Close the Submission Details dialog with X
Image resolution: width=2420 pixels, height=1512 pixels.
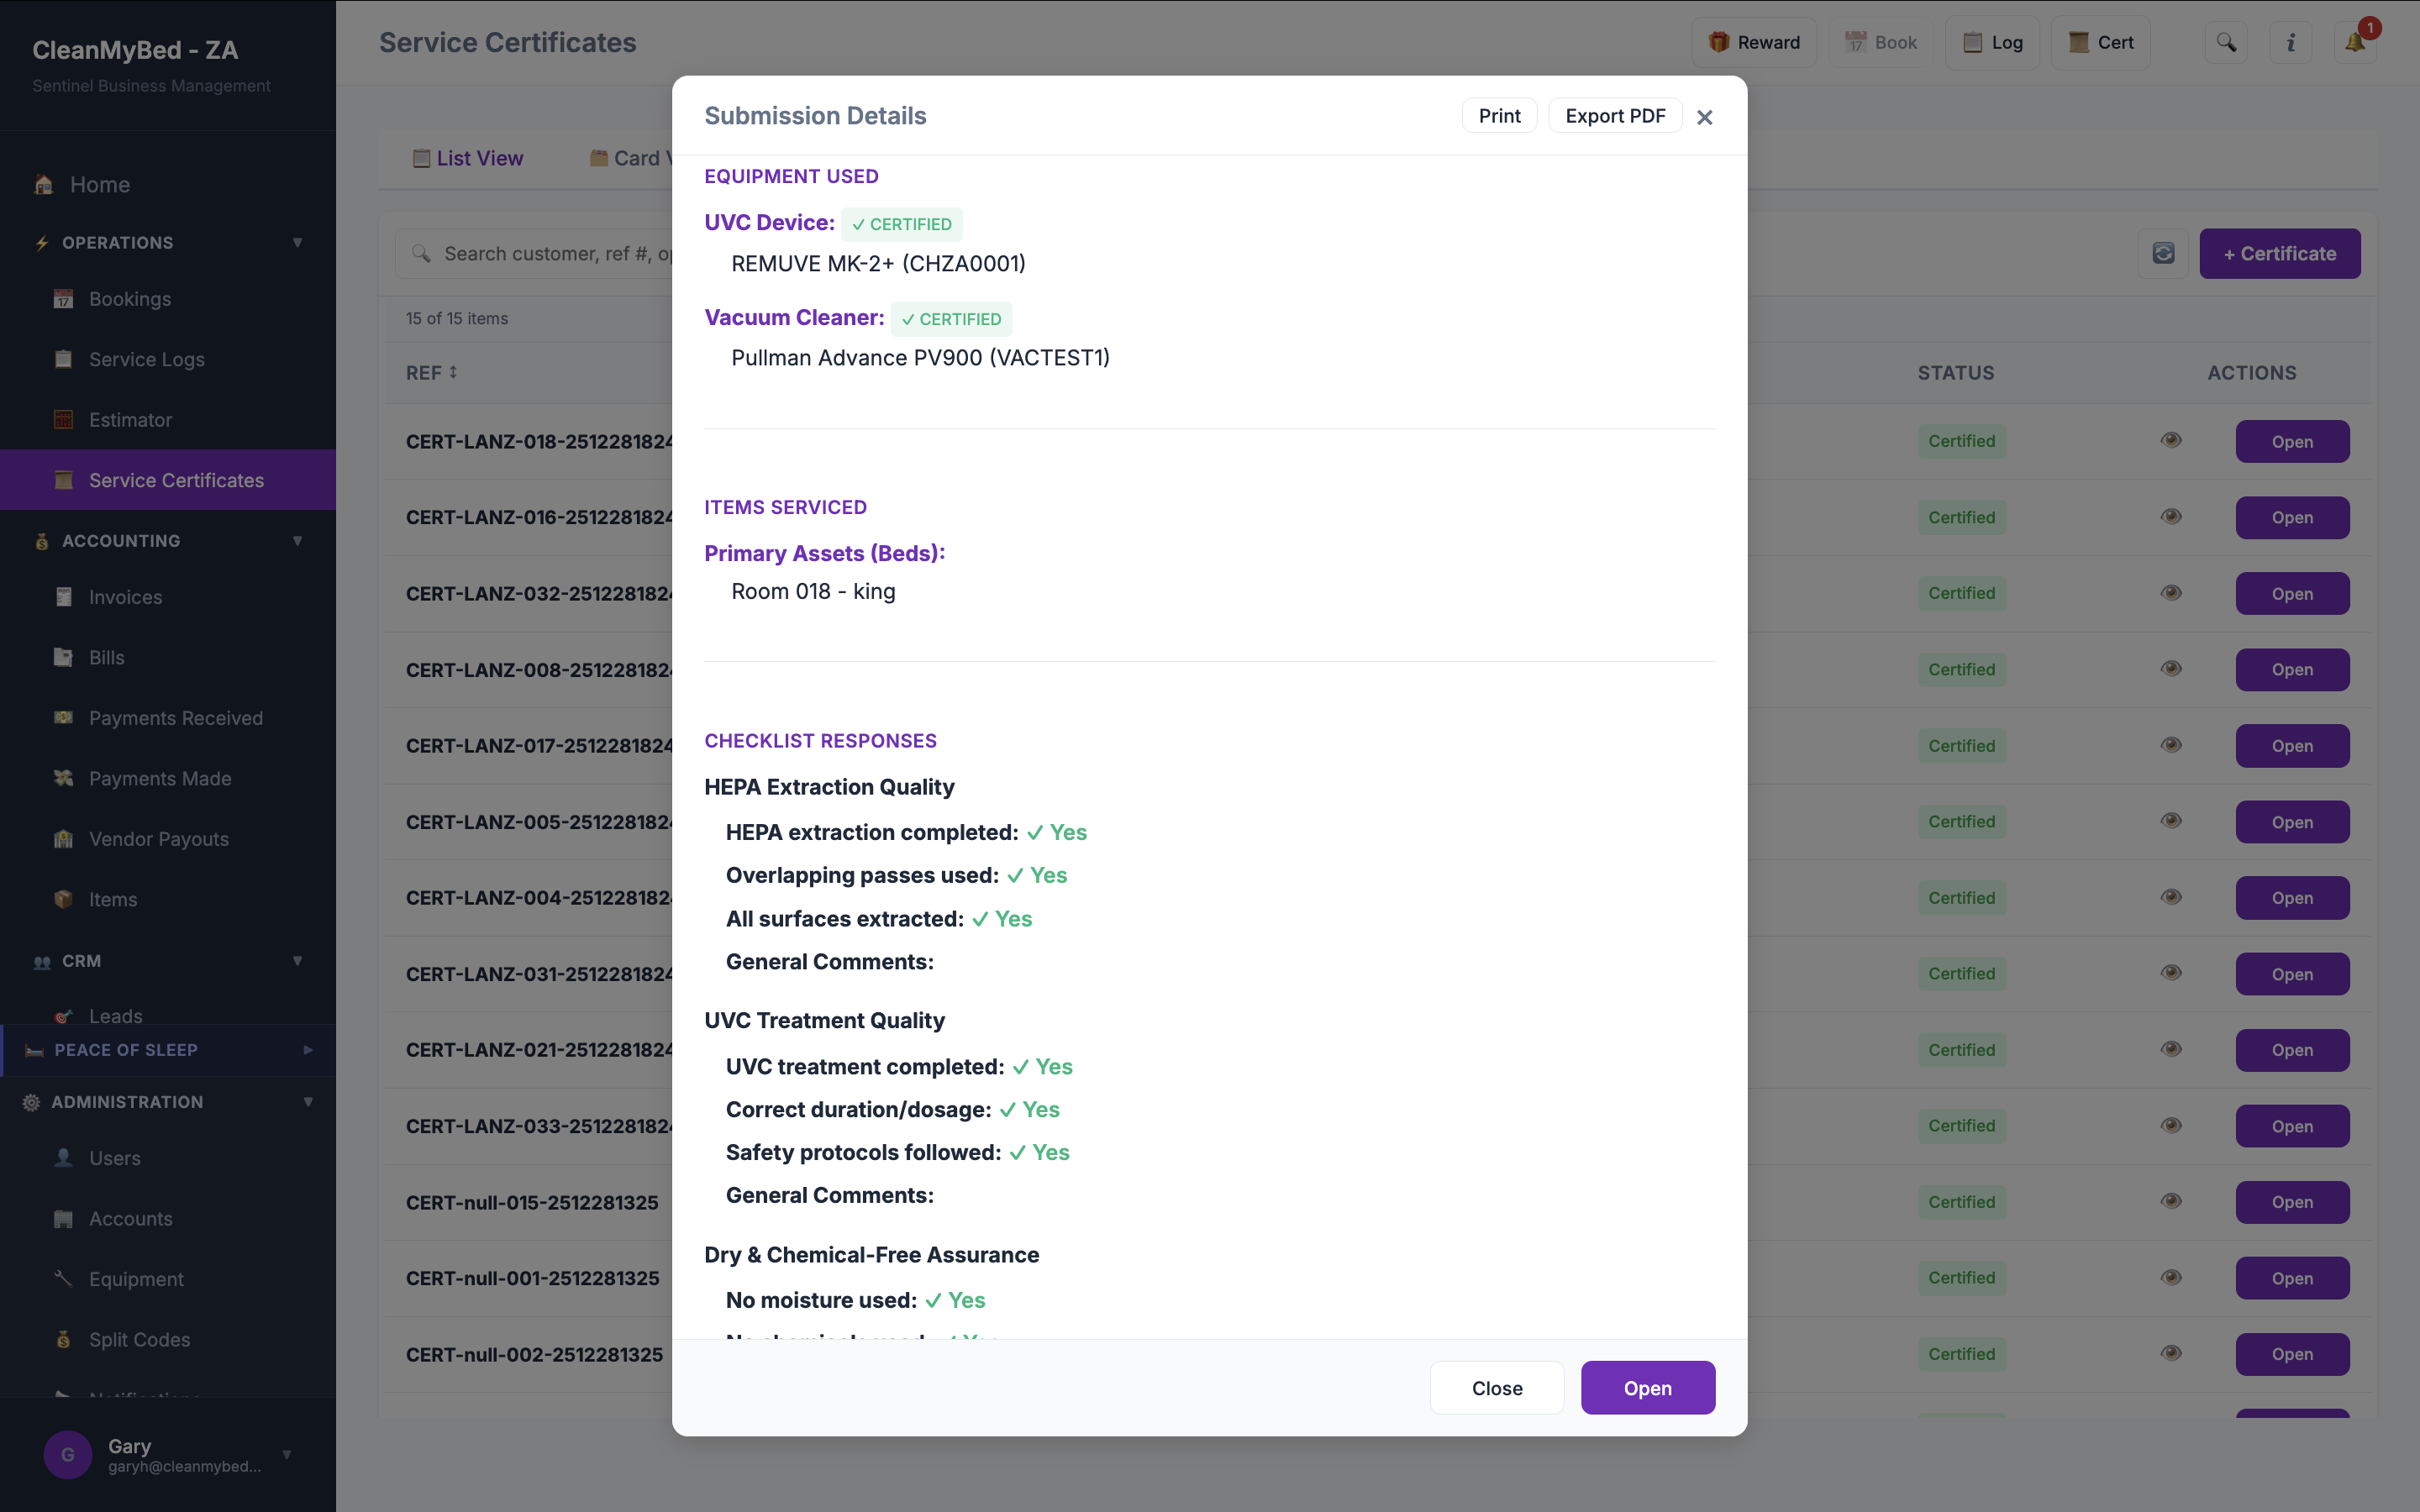[x=1705, y=118]
